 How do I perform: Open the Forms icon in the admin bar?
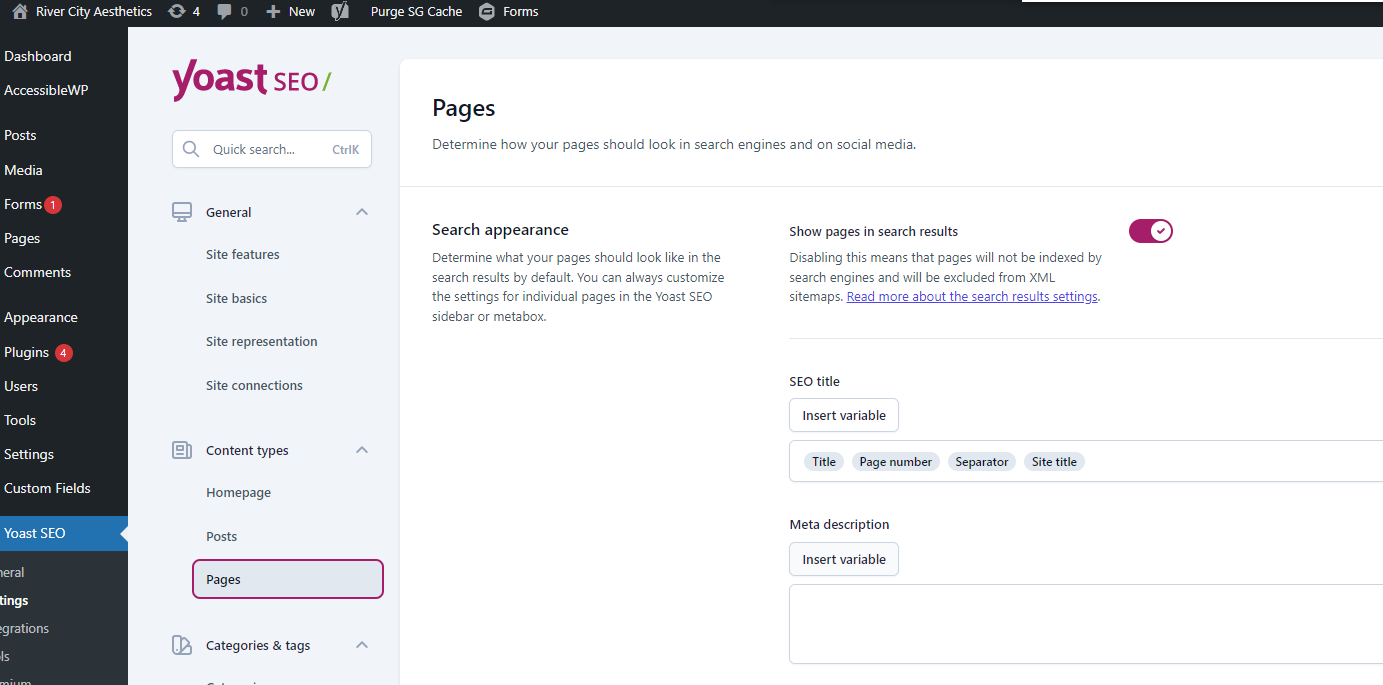click(x=487, y=12)
